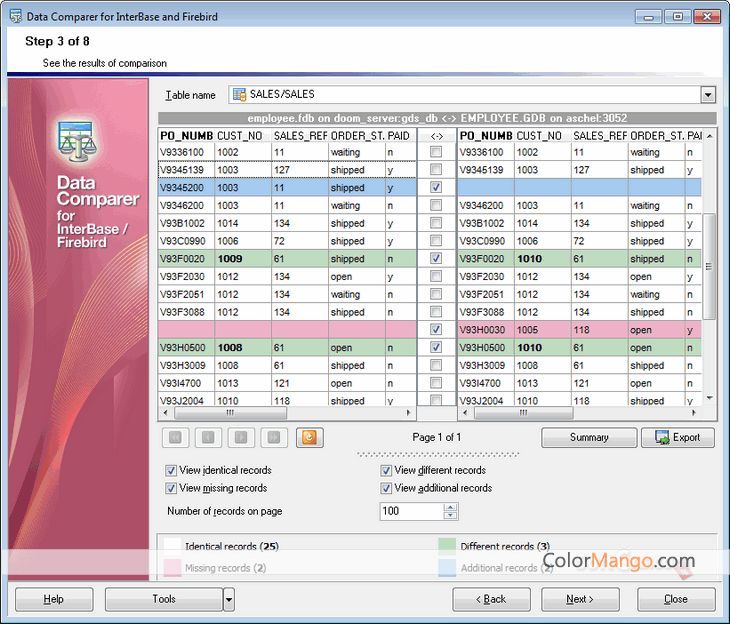Disable View additional records
Image resolution: width=730 pixels, height=624 pixels.
[x=386, y=488]
